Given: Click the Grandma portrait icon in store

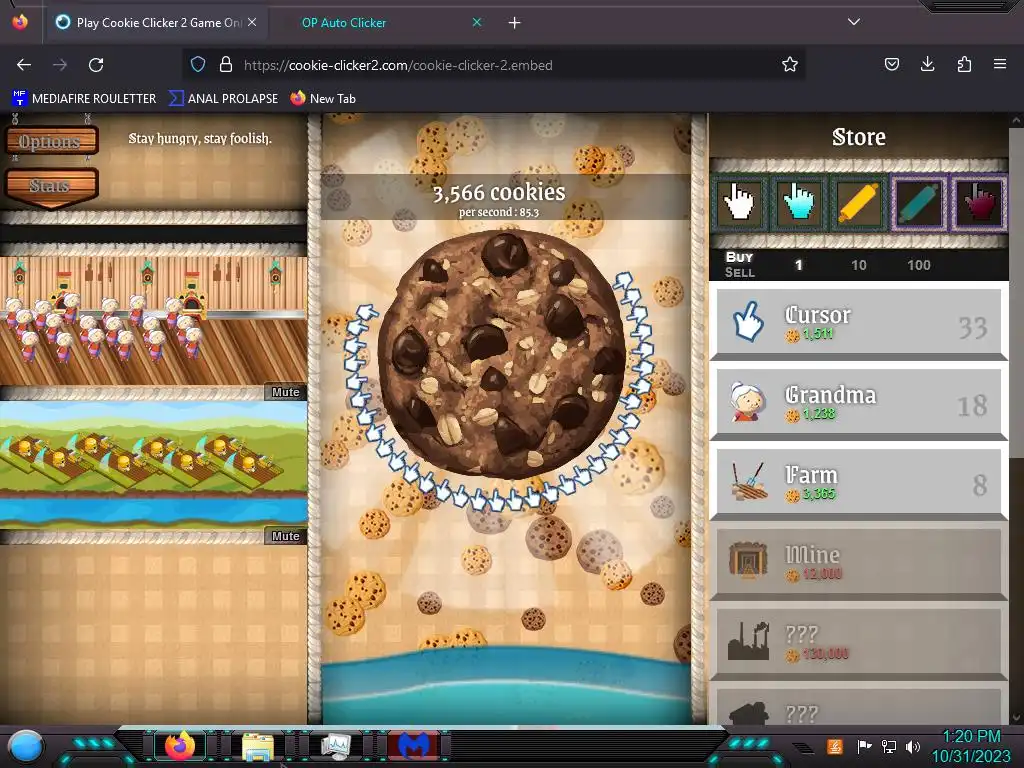Looking at the screenshot, I should point(748,402).
